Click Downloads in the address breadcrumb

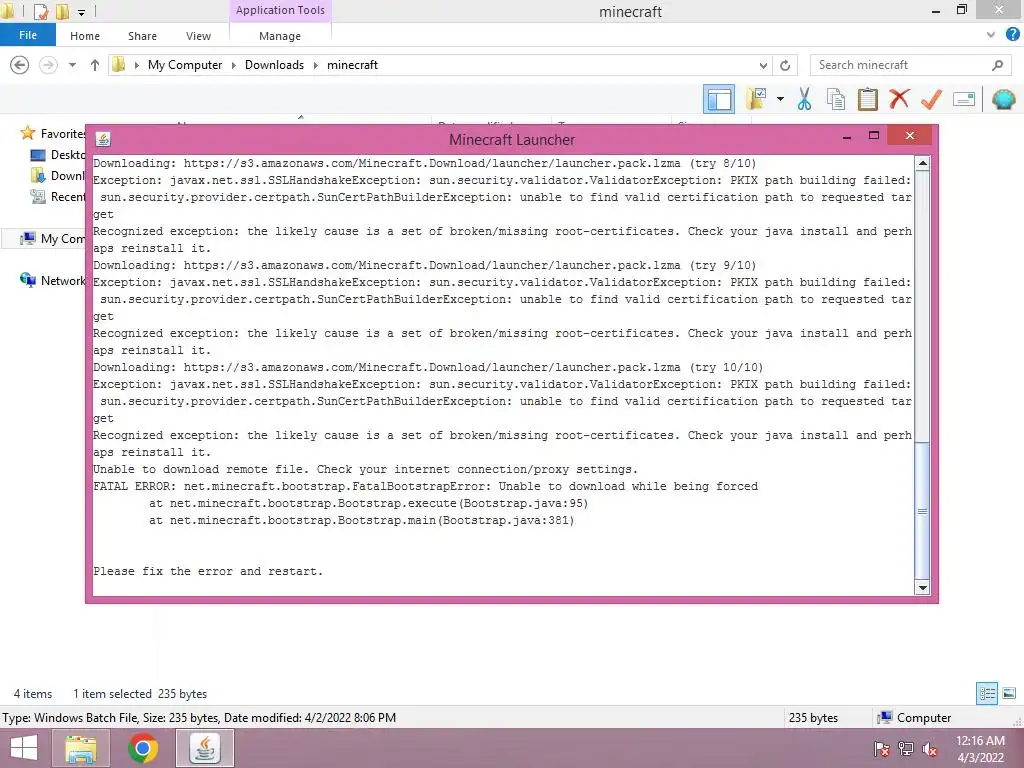click(x=274, y=65)
